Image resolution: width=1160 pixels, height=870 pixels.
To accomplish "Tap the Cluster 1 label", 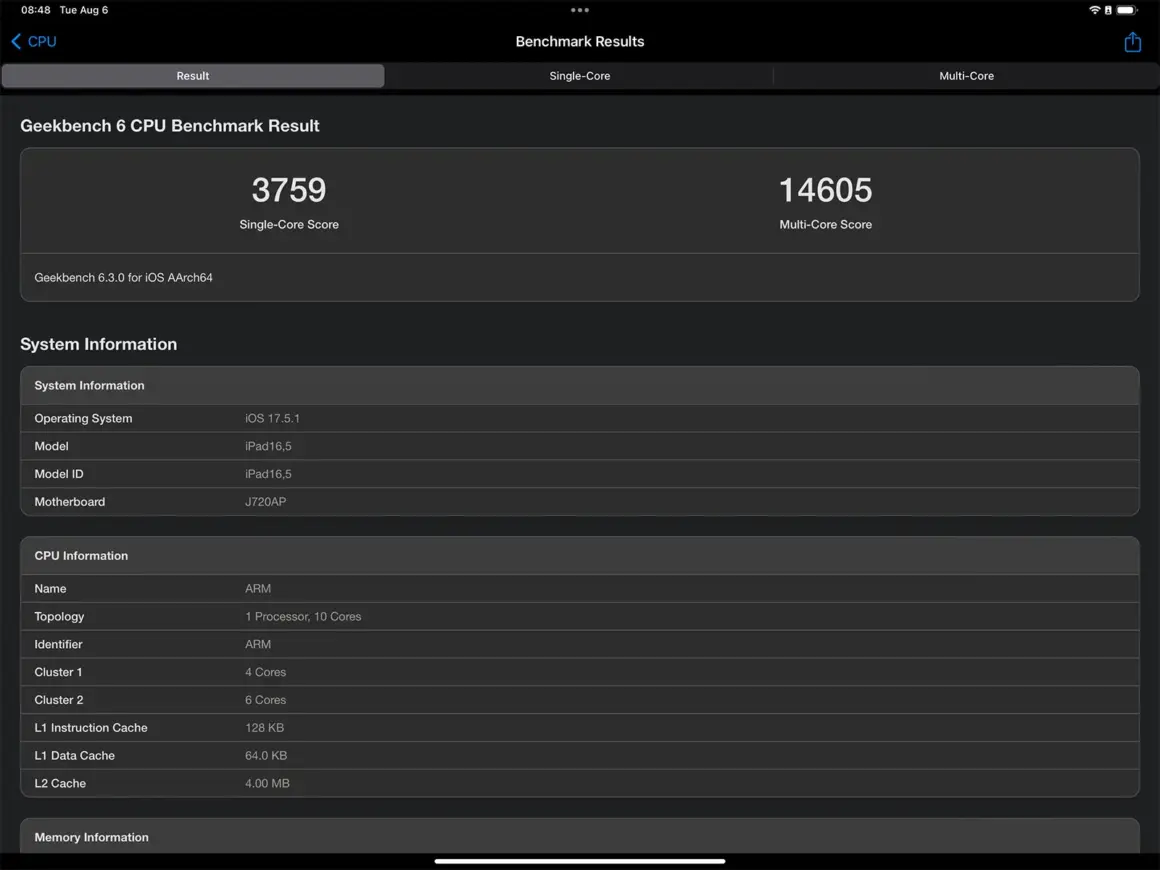I will click(58, 672).
